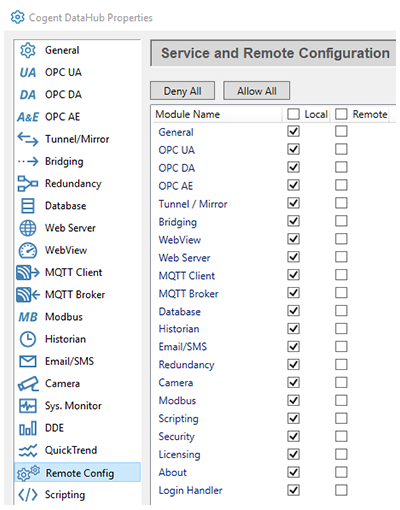Click Service and Remote Configuration heading

[x=275, y=53]
